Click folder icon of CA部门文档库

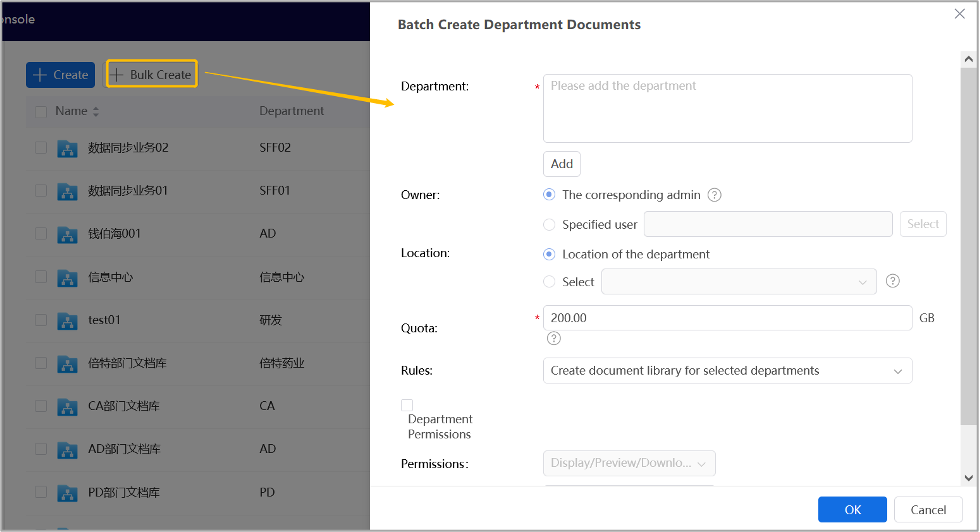[68, 407]
